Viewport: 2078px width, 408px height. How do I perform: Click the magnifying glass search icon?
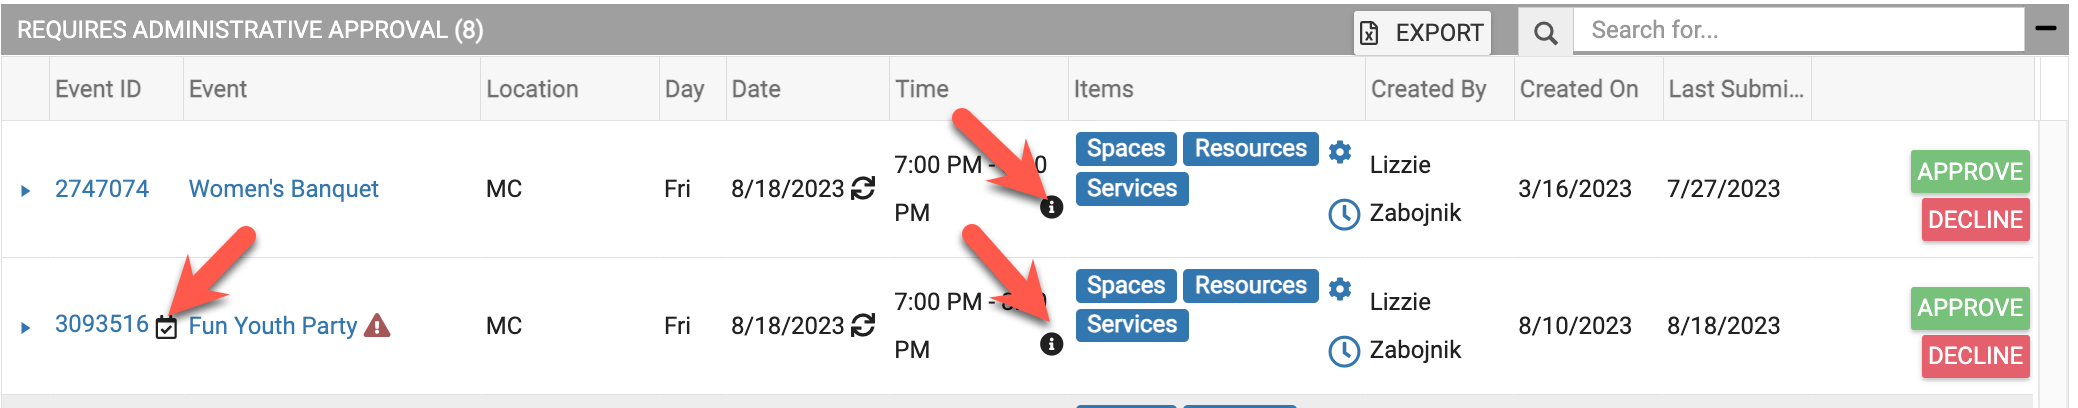1545,33
